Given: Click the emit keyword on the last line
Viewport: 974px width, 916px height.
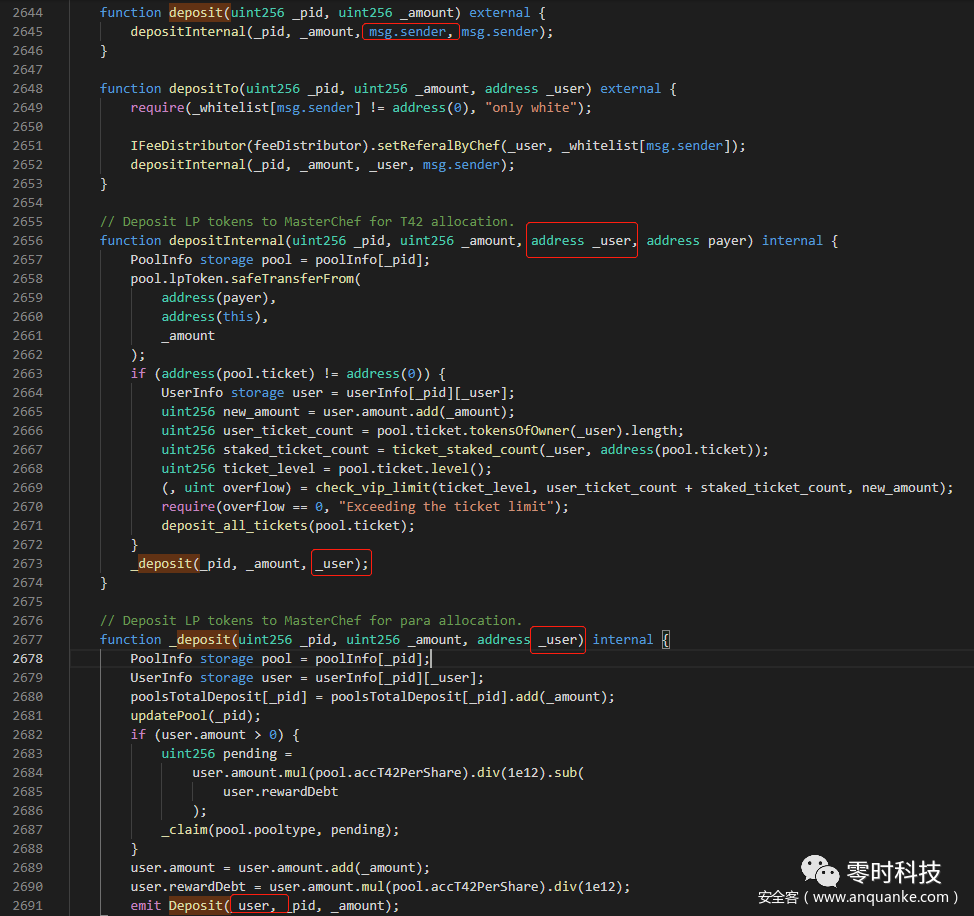Looking at the screenshot, I should (x=146, y=906).
